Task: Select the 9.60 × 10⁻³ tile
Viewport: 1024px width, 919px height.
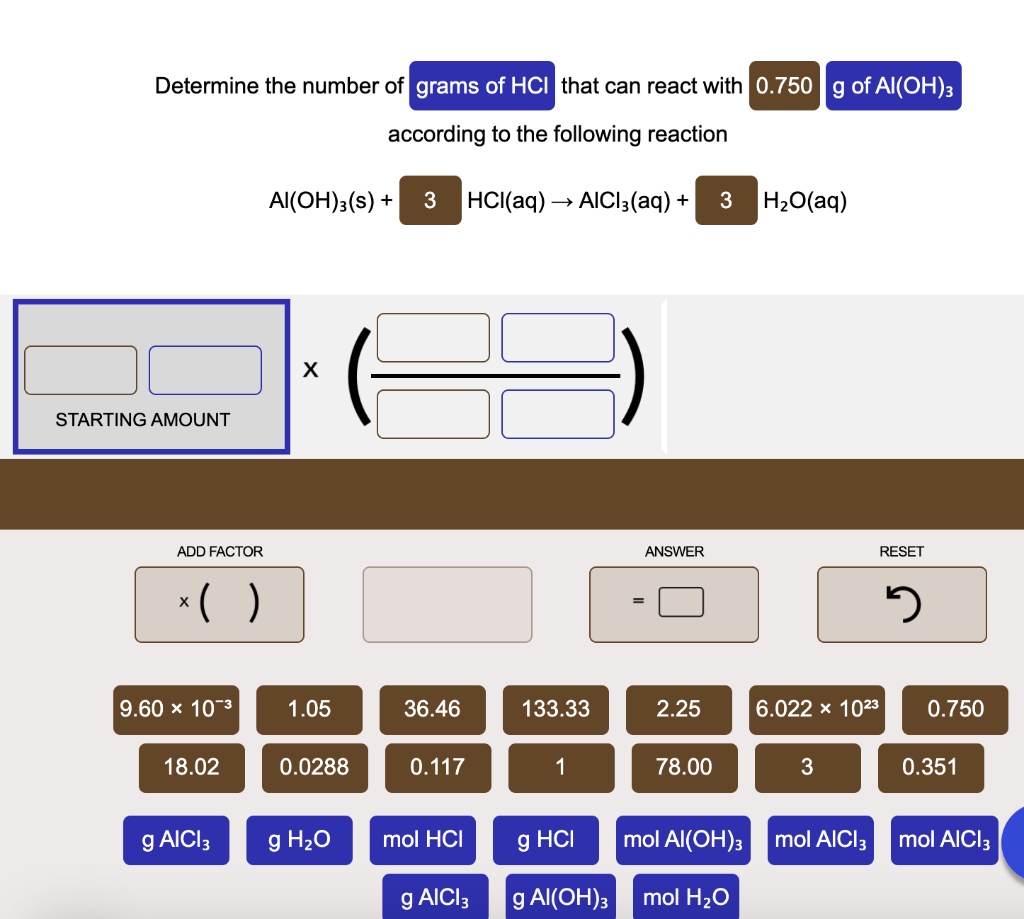Action: [x=176, y=709]
